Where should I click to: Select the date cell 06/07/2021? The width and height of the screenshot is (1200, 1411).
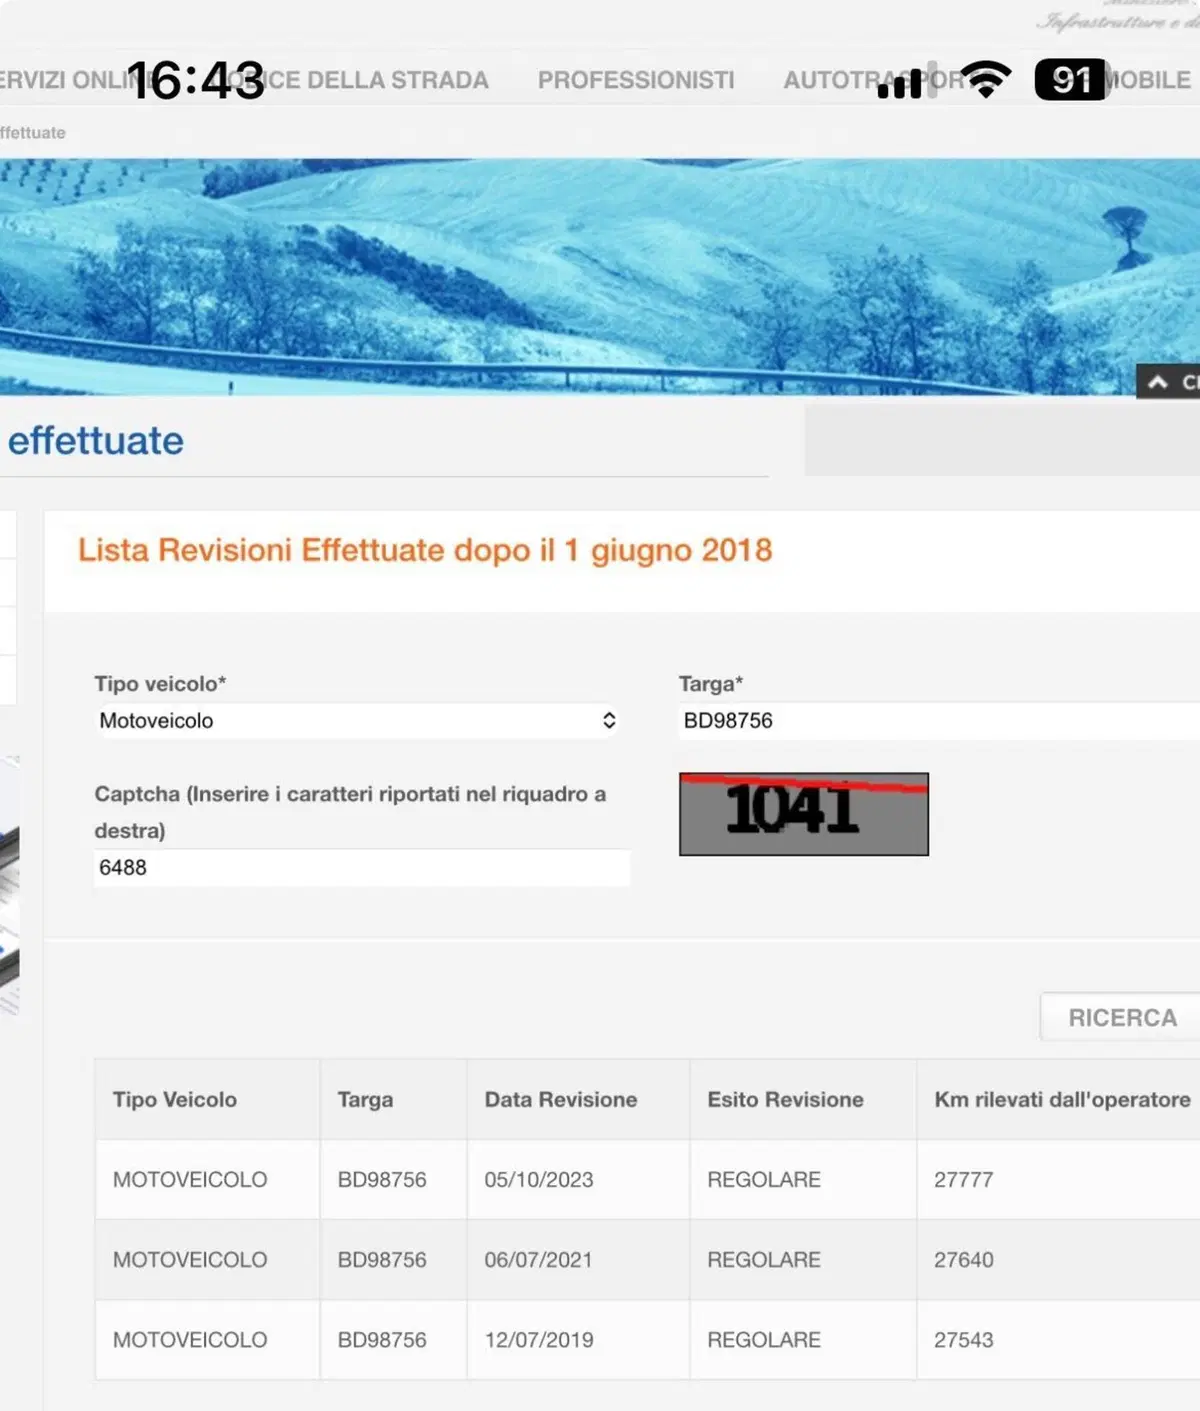tap(539, 1260)
